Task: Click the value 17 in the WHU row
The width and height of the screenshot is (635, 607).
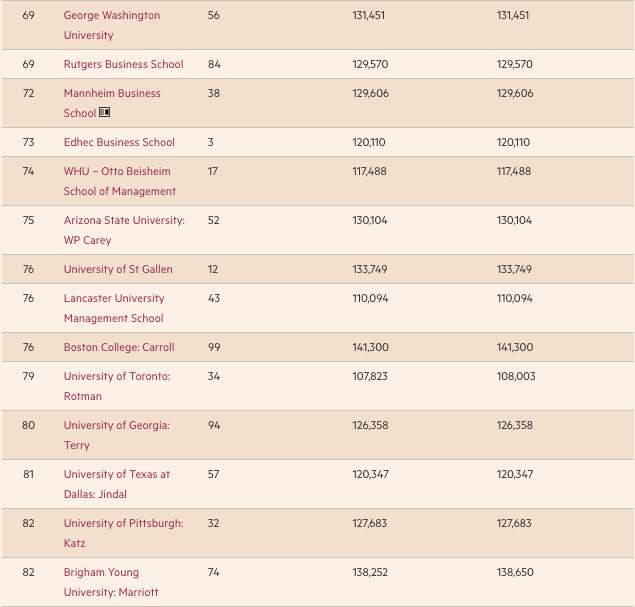Action: click(x=213, y=171)
